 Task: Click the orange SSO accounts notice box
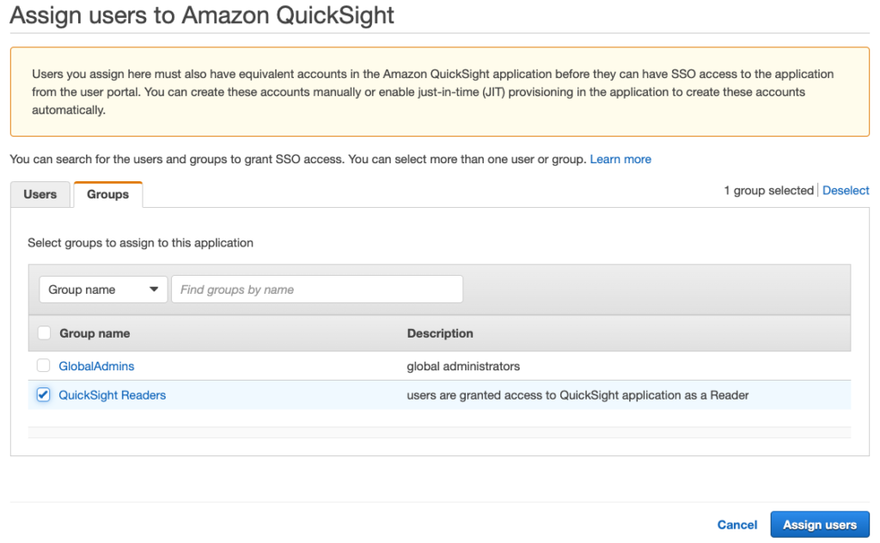coord(439,91)
